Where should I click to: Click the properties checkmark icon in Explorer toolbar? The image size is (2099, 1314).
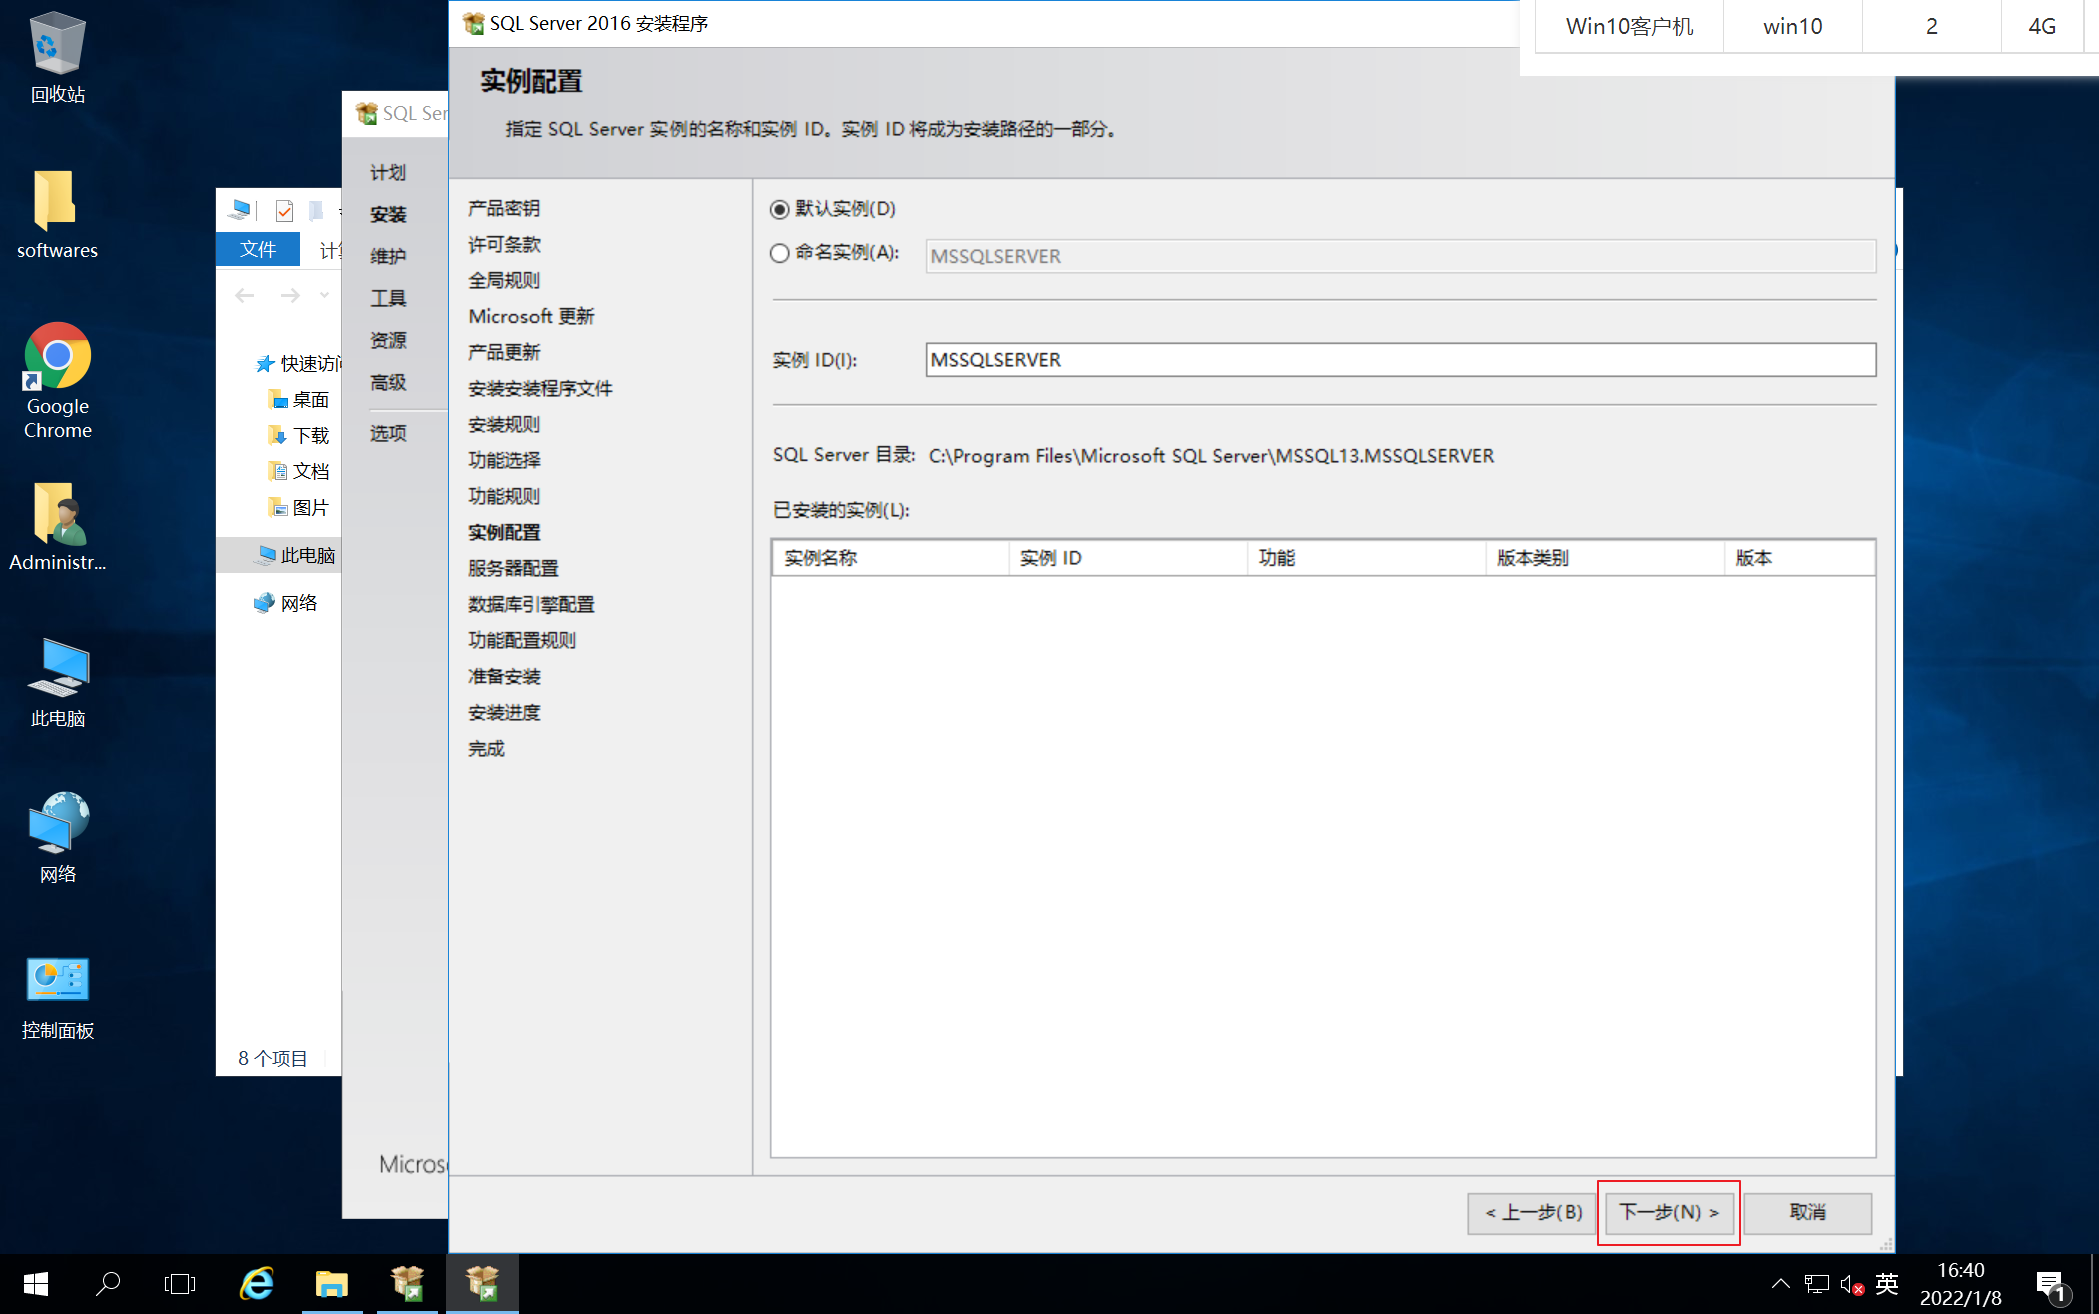[x=284, y=210]
